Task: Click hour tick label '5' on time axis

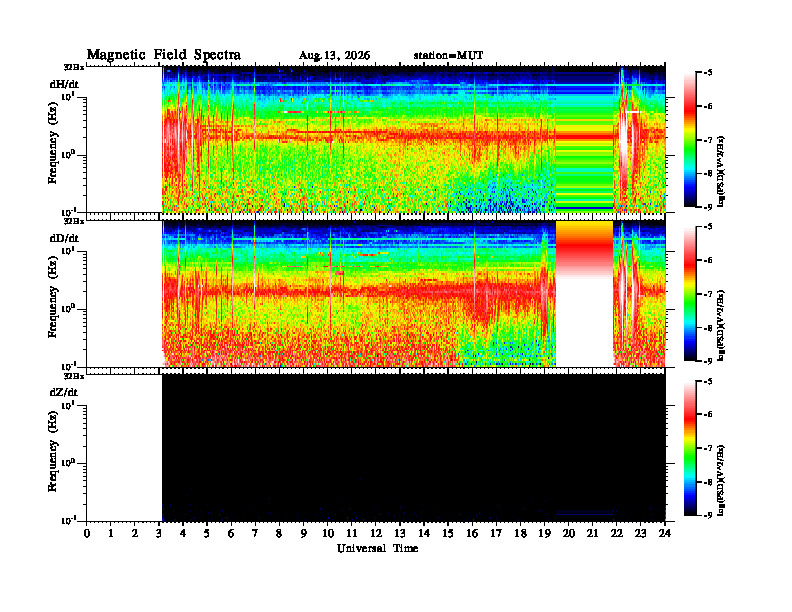Action: [207, 534]
